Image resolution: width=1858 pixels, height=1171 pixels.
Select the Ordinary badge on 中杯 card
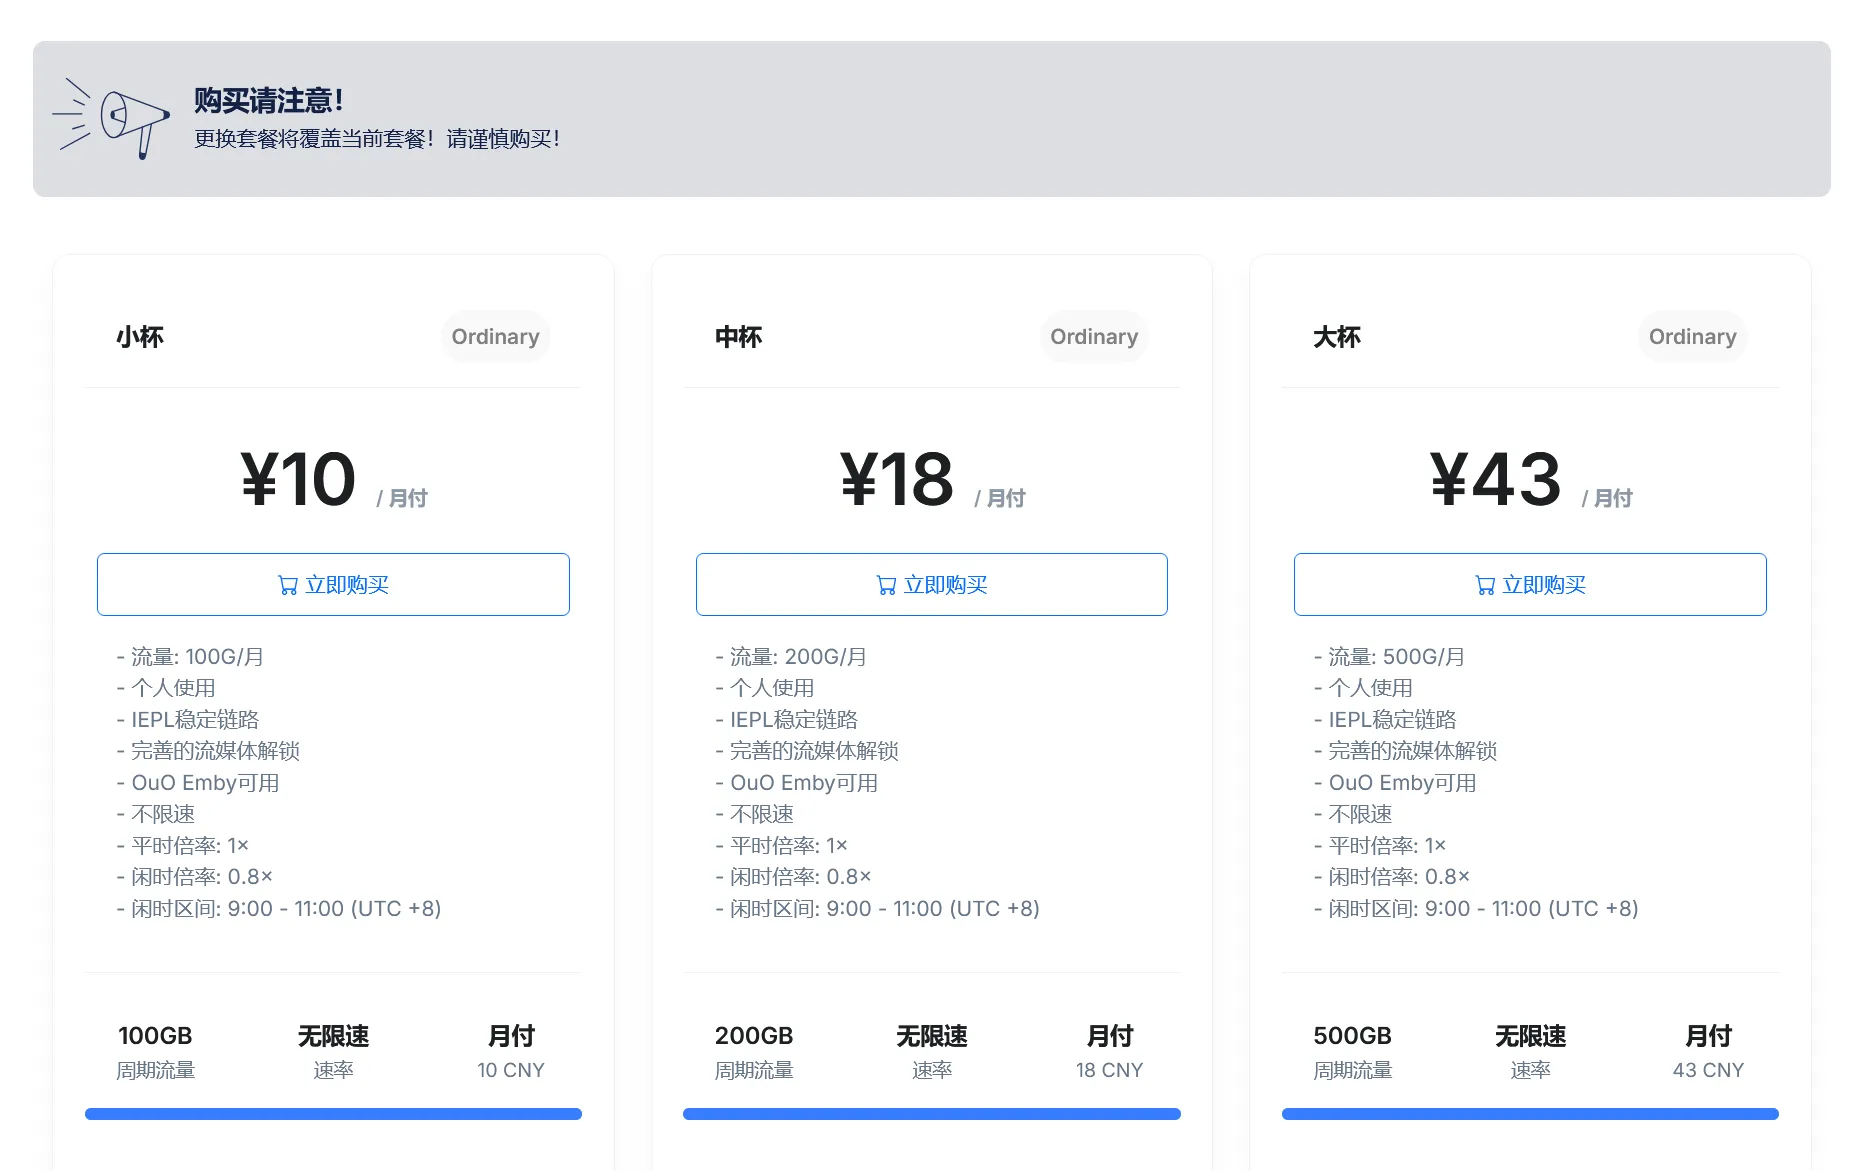1093,336
